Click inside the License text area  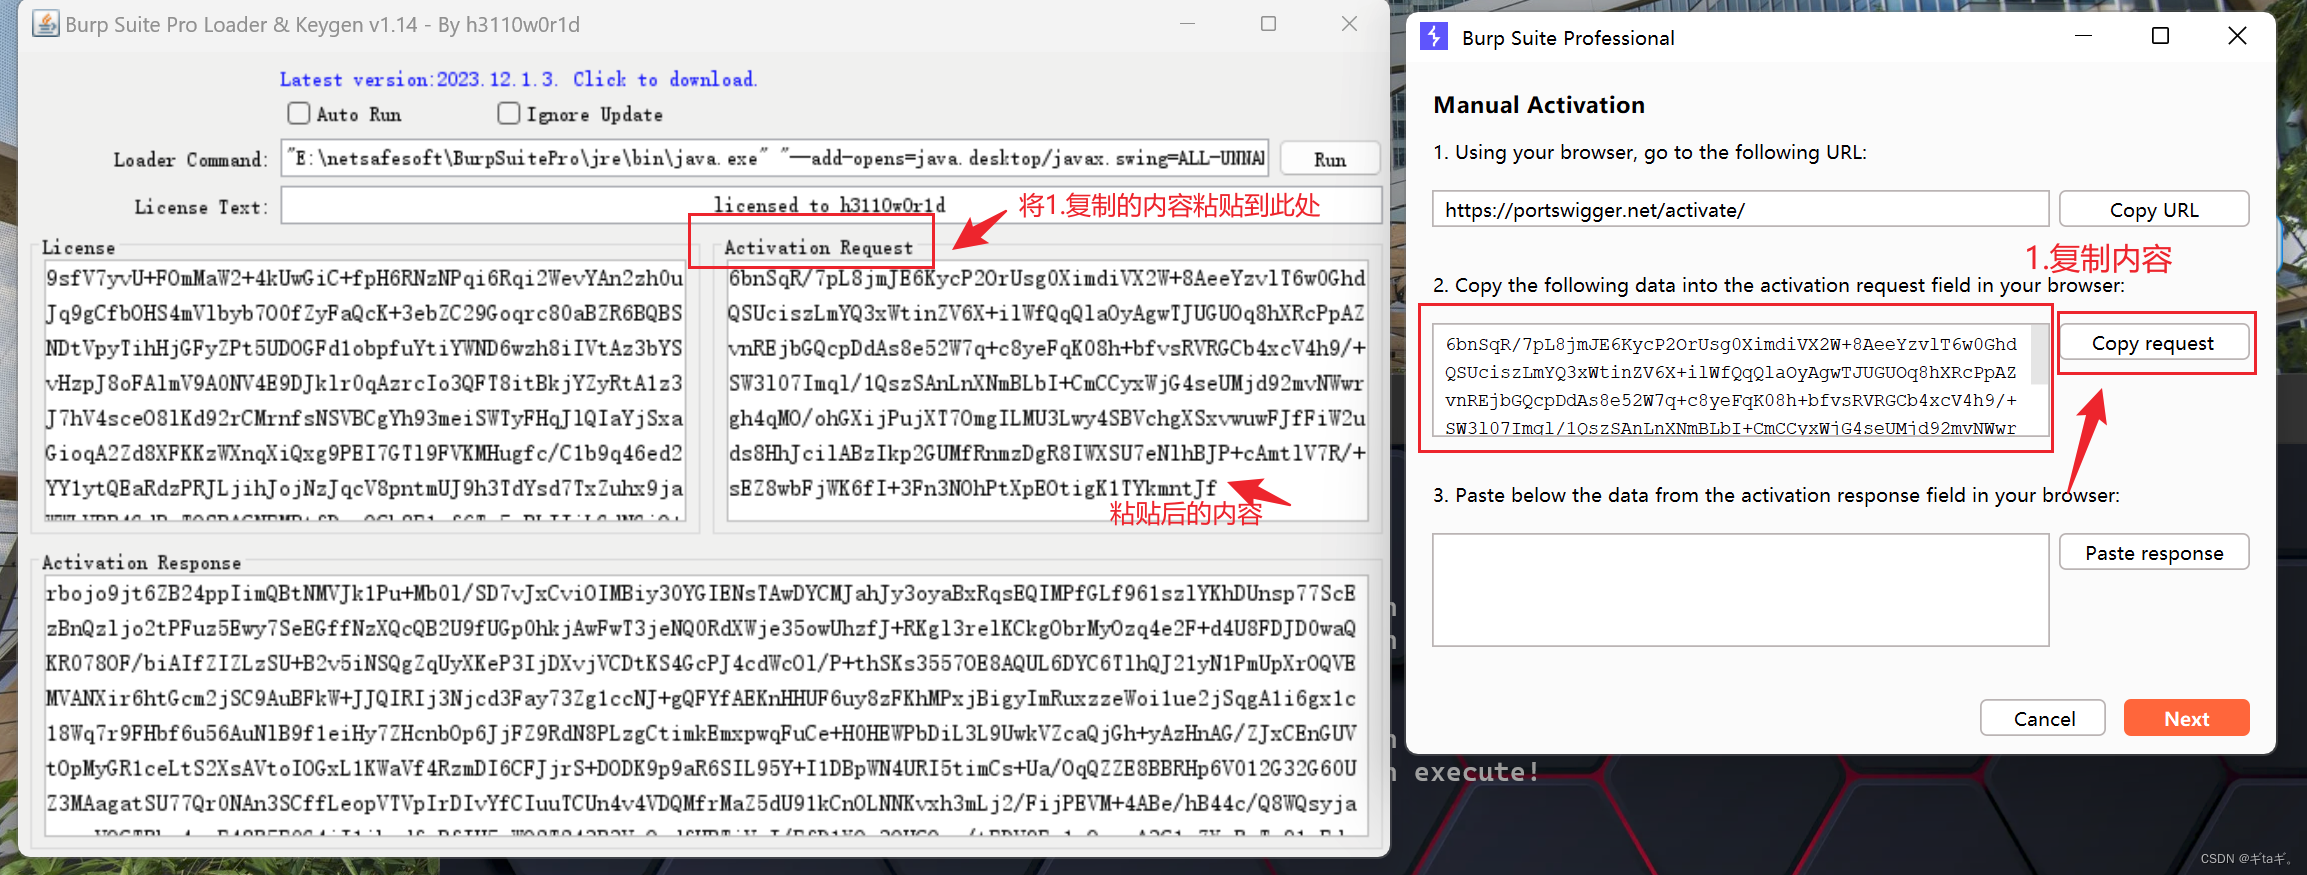(x=365, y=390)
